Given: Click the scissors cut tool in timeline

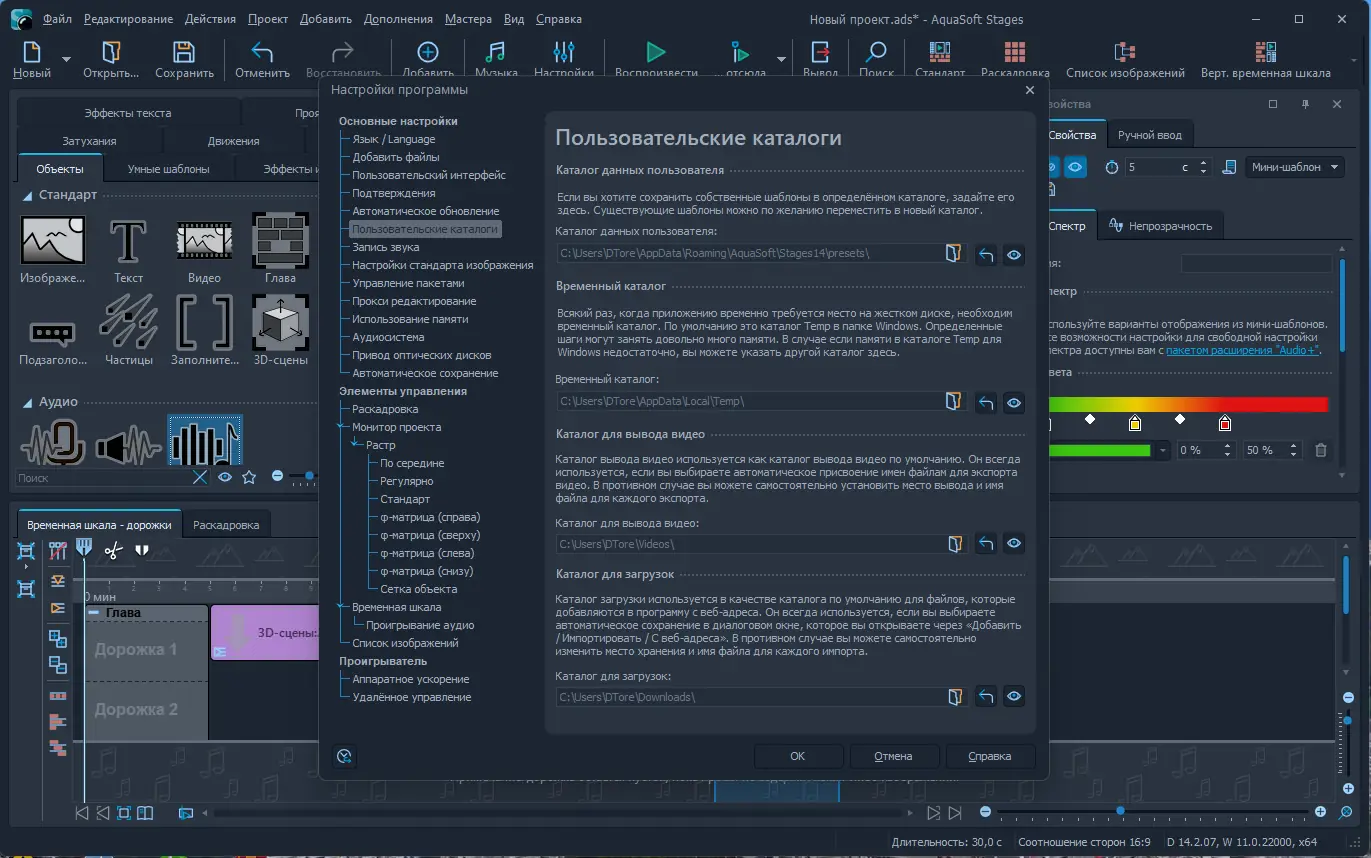Looking at the screenshot, I should [113, 550].
